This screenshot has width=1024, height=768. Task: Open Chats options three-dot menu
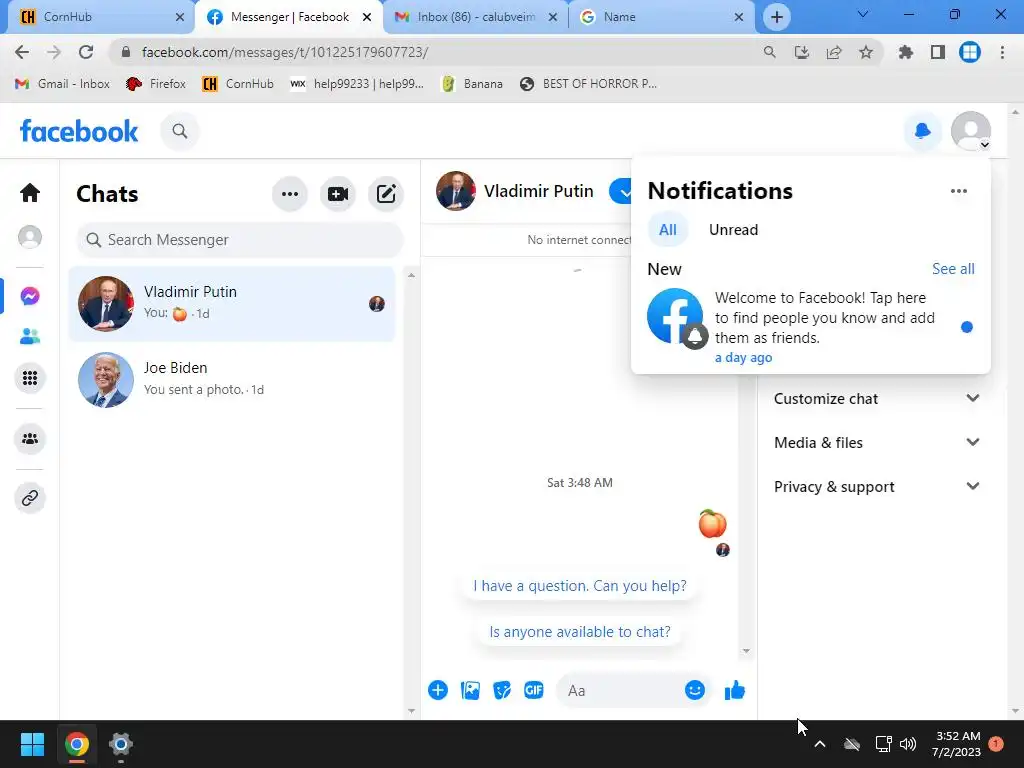pyautogui.click(x=290, y=194)
